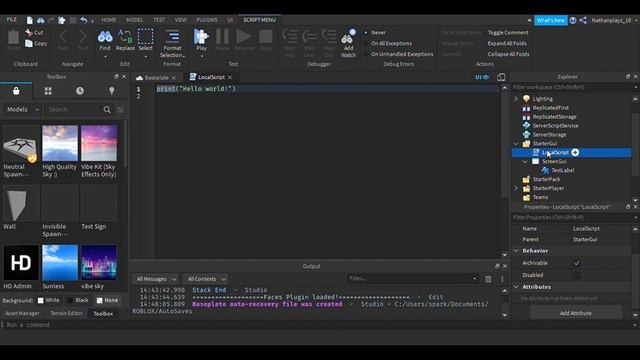
Task: Open All Contexts filter dropdown
Action: 206,279
